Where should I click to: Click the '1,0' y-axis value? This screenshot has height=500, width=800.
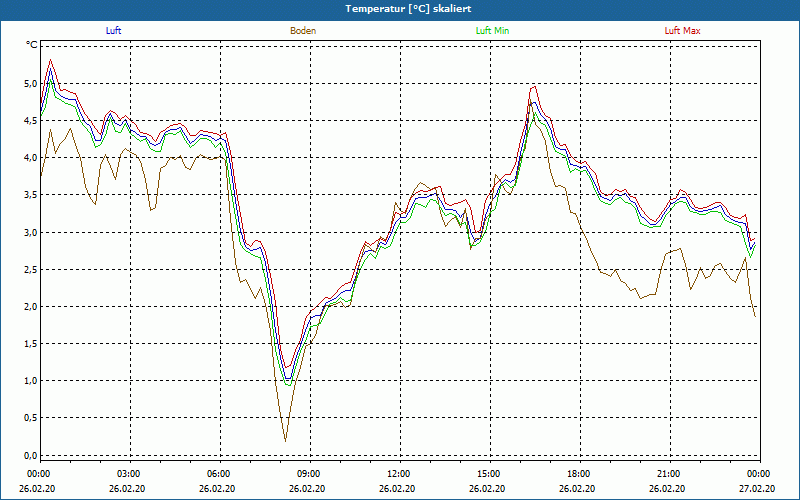[x=31, y=381]
